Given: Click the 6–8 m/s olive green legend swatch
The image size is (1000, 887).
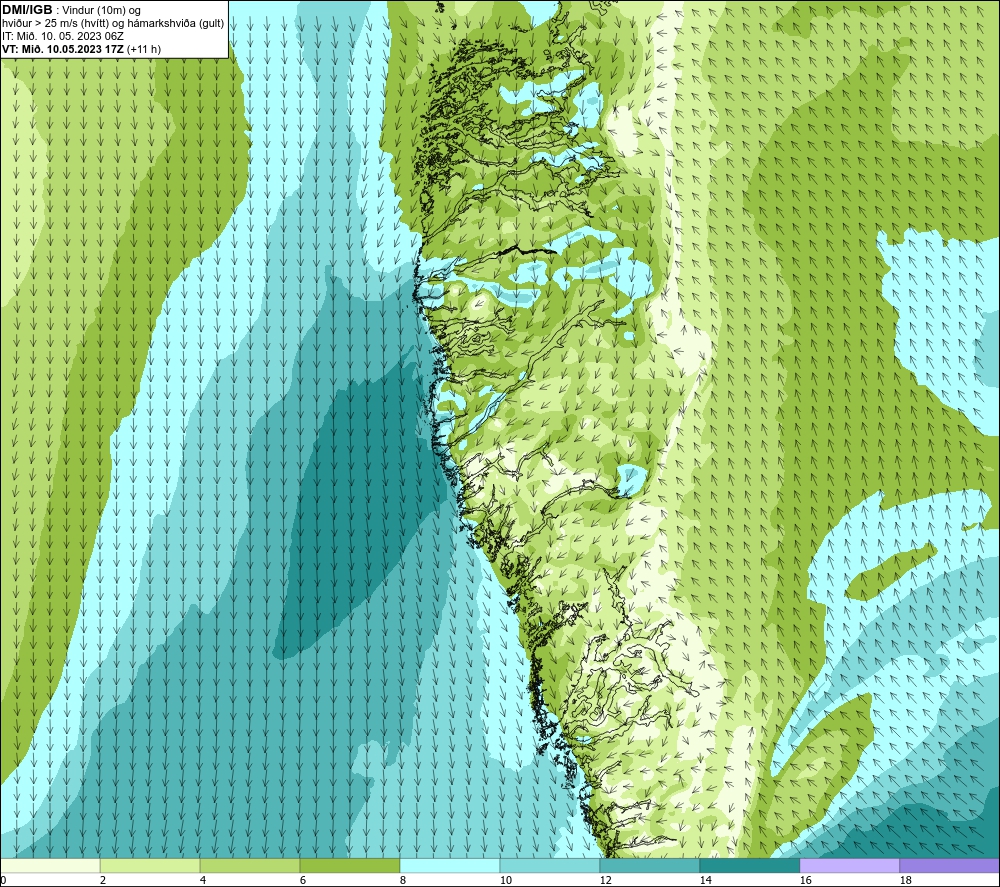Looking at the screenshot, I should point(349,865).
